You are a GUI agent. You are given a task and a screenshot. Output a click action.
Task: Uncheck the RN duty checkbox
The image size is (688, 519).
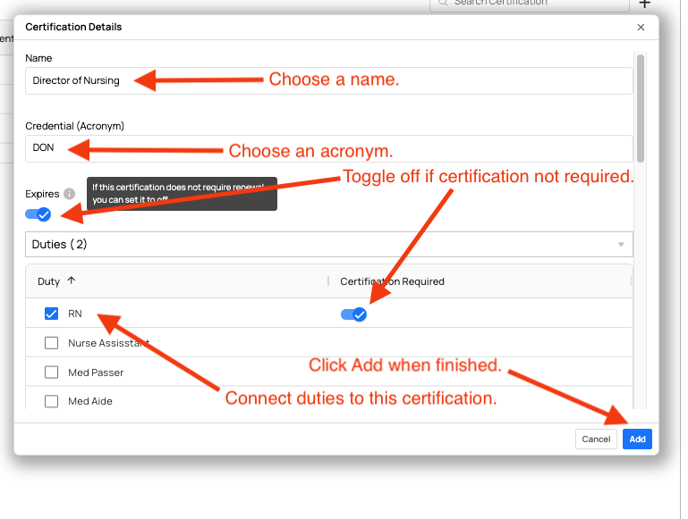pyautogui.click(x=51, y=314)
